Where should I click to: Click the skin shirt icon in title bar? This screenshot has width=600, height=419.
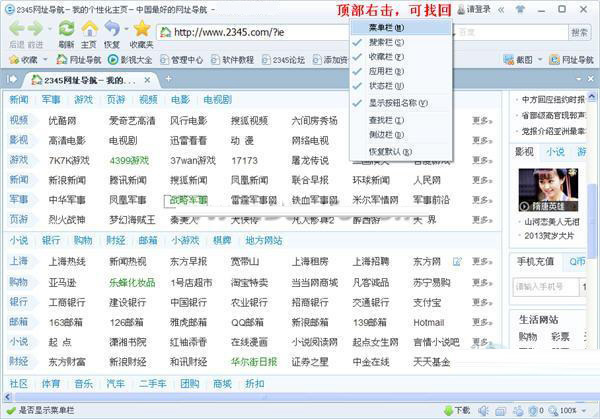tap(520, 9)
